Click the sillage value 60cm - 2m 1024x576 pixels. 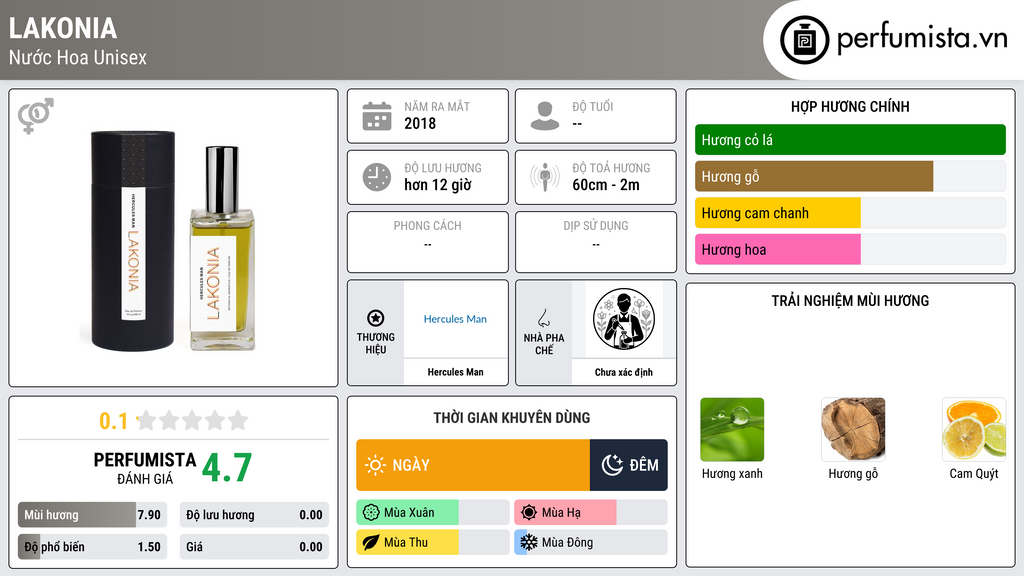pyautogui.click(x=606, y=185)
